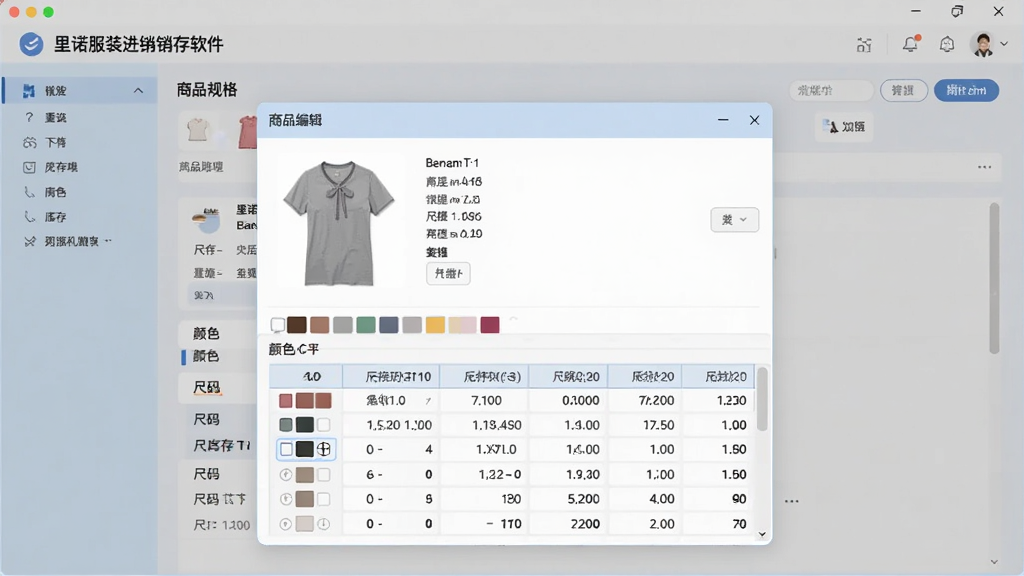Open the scan frame icon left of the bell
The height and width of the screenshot is (576, 1024).
click(864, 45)
